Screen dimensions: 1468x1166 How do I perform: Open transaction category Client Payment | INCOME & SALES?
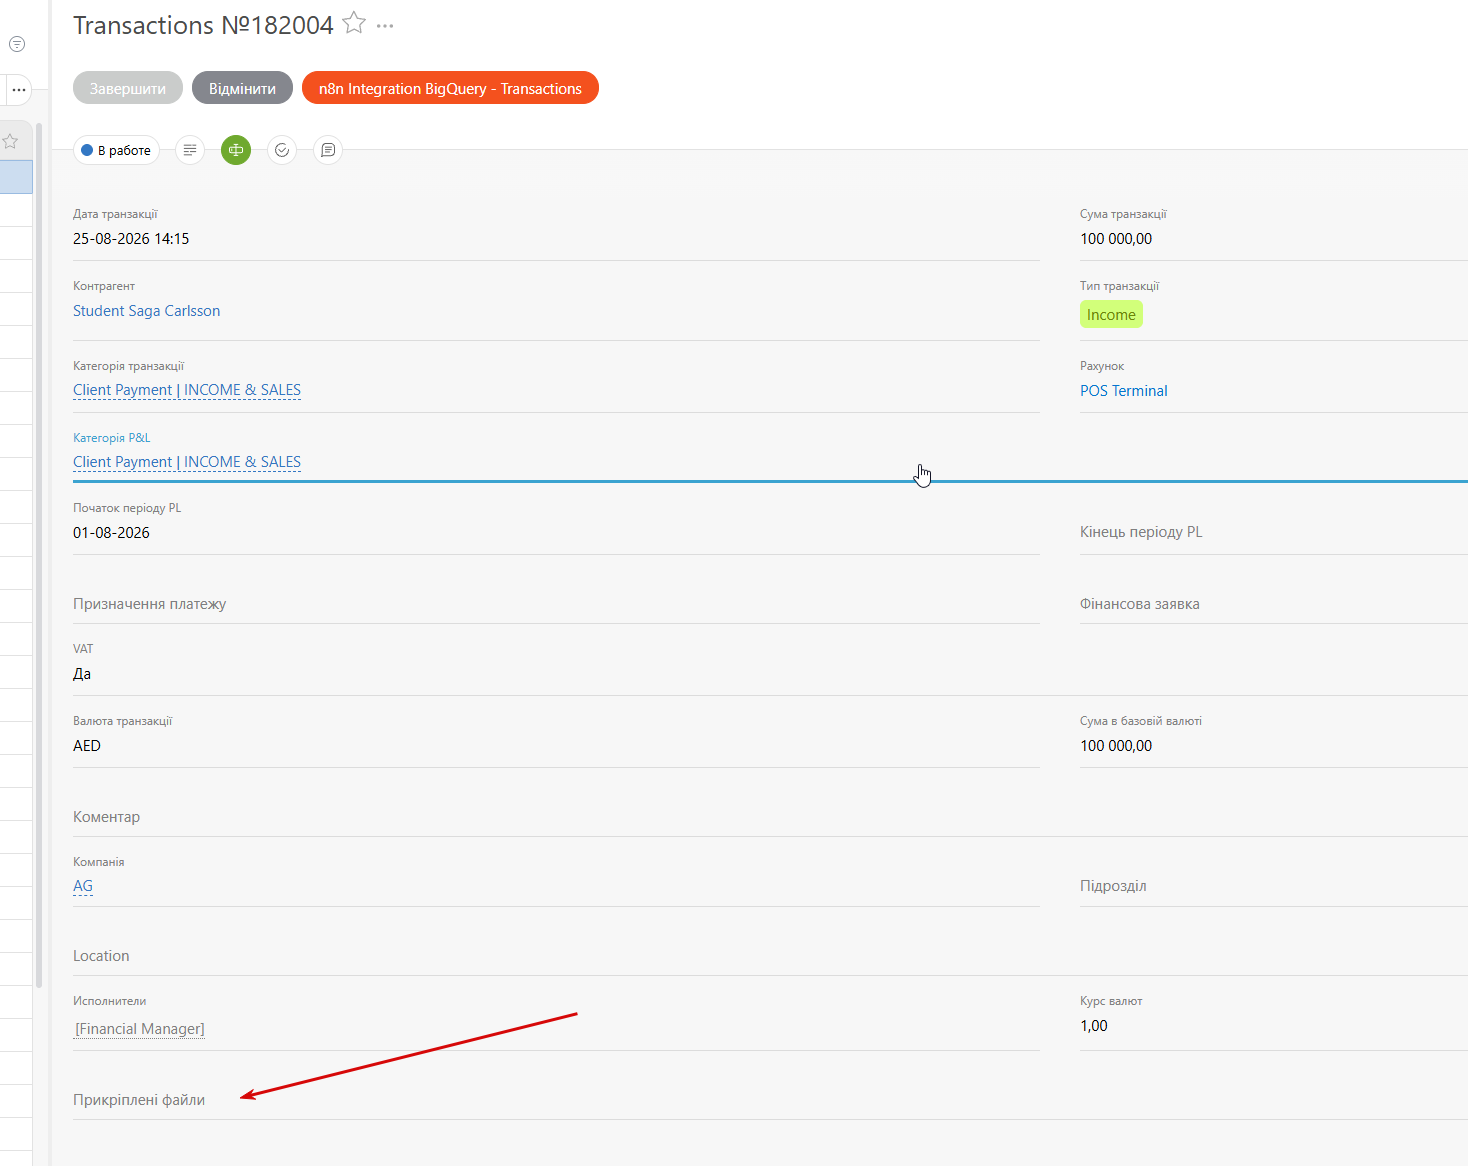[x=187, y=390]
